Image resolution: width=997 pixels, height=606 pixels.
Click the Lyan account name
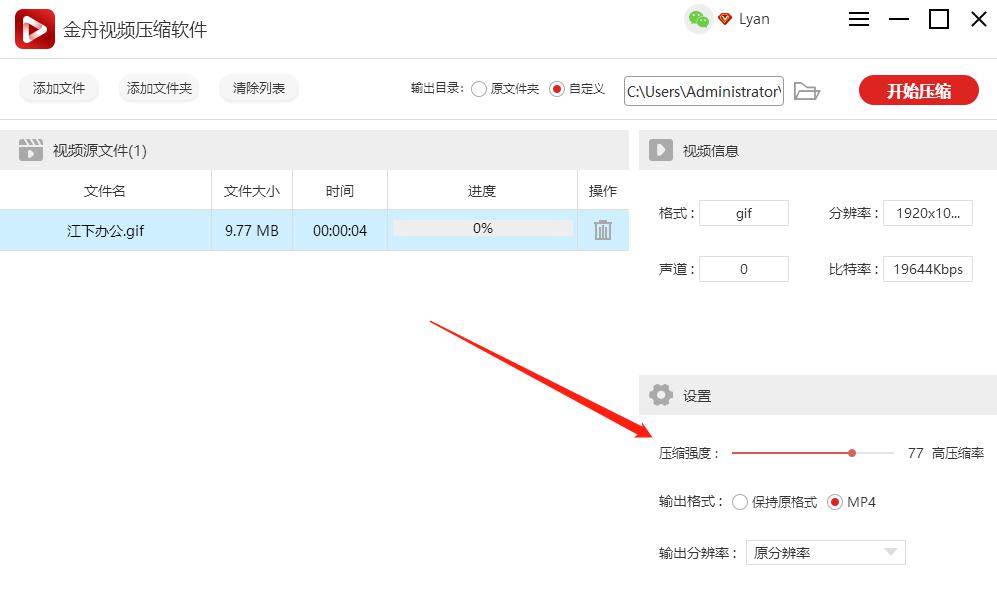[755, 18]
